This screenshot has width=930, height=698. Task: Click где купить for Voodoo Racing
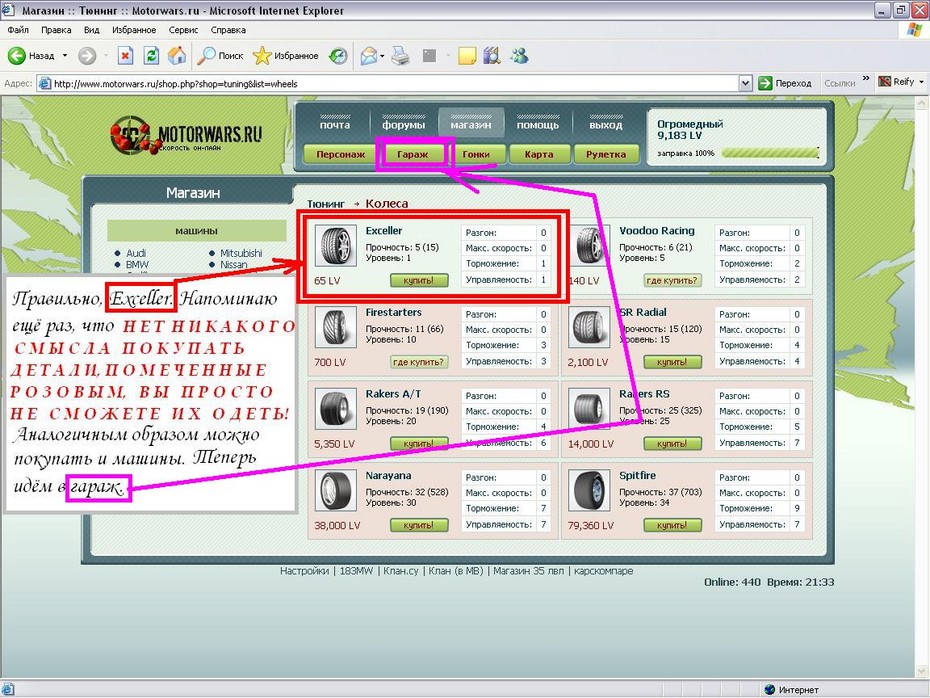coord(672,280)
